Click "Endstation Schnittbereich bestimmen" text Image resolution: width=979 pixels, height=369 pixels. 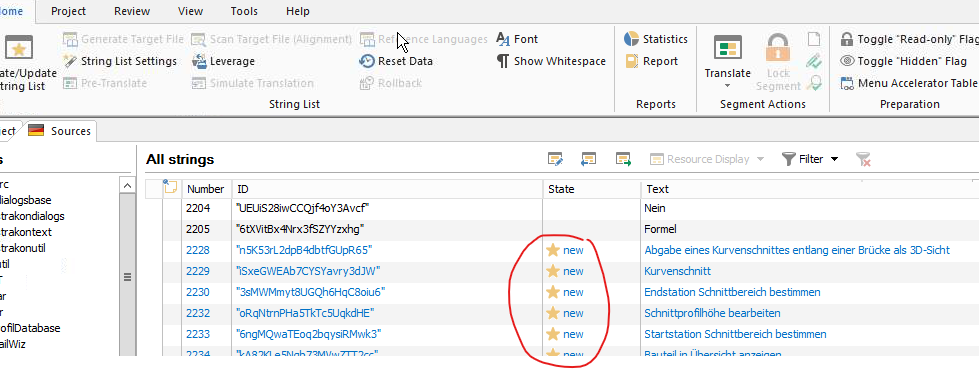[732, 292]
